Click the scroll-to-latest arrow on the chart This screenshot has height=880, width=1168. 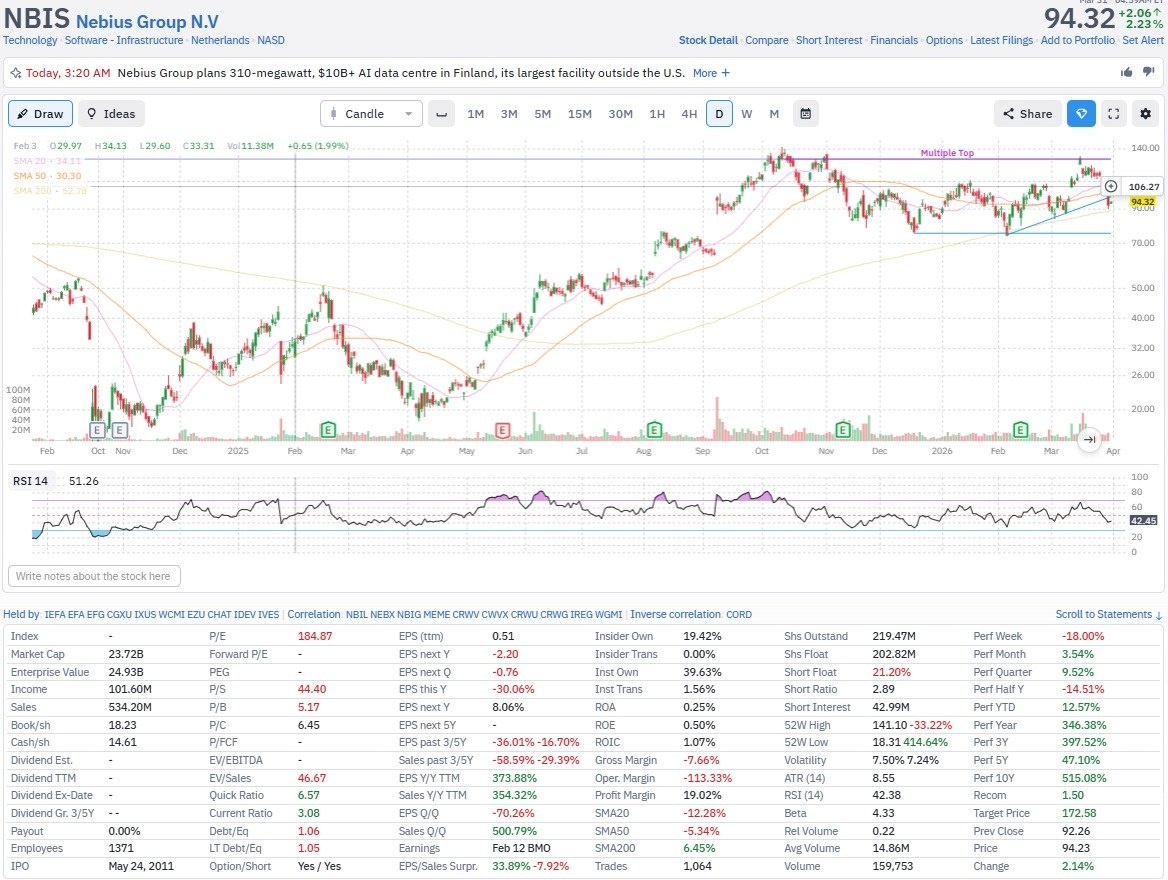pyautogui.click(x=1089, y=440)
